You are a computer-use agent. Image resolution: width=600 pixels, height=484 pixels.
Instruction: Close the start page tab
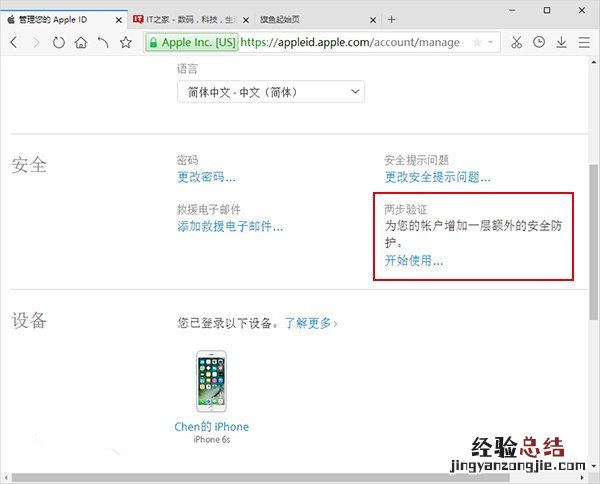tap(373, 20)
